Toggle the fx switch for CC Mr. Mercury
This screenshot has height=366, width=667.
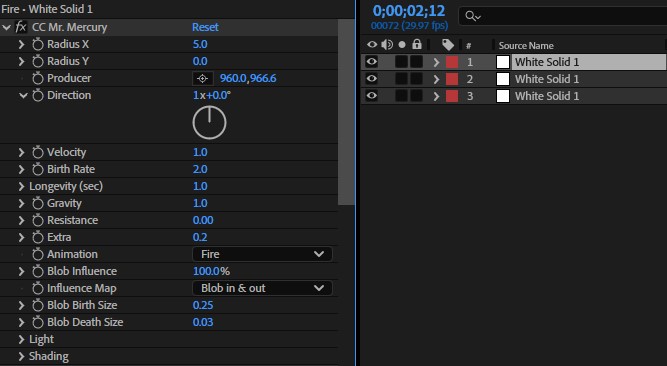20,27
